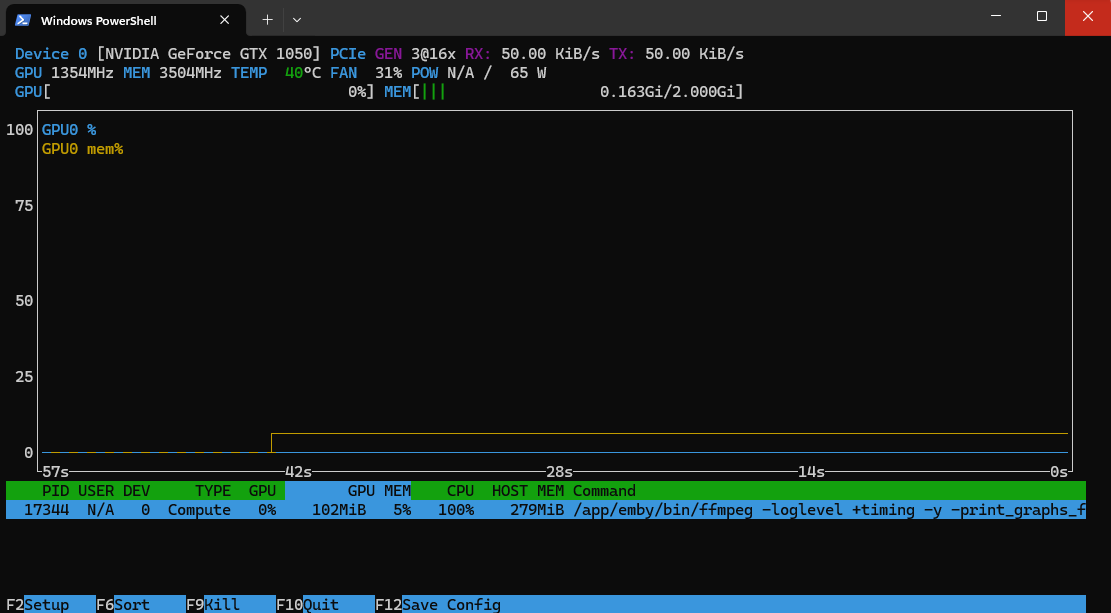Click the 57s time axis label
Viewport: 1111px width, 613px height.
coord(55,472)
